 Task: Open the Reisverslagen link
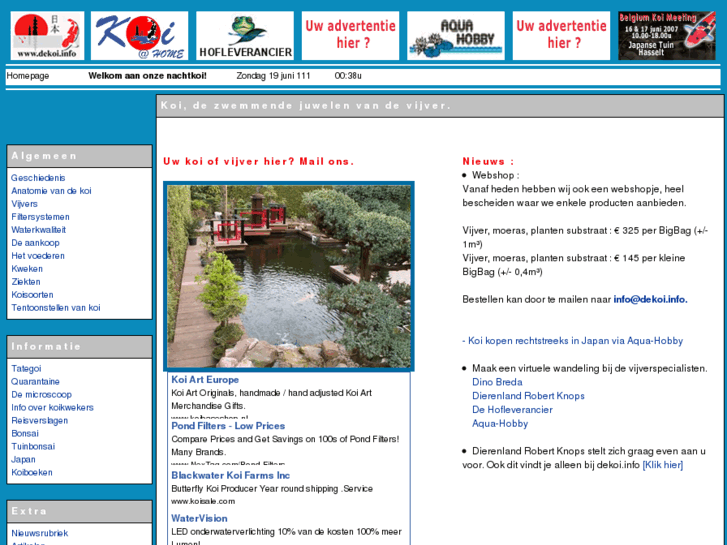pyautogui.click(x=39, y=420)
